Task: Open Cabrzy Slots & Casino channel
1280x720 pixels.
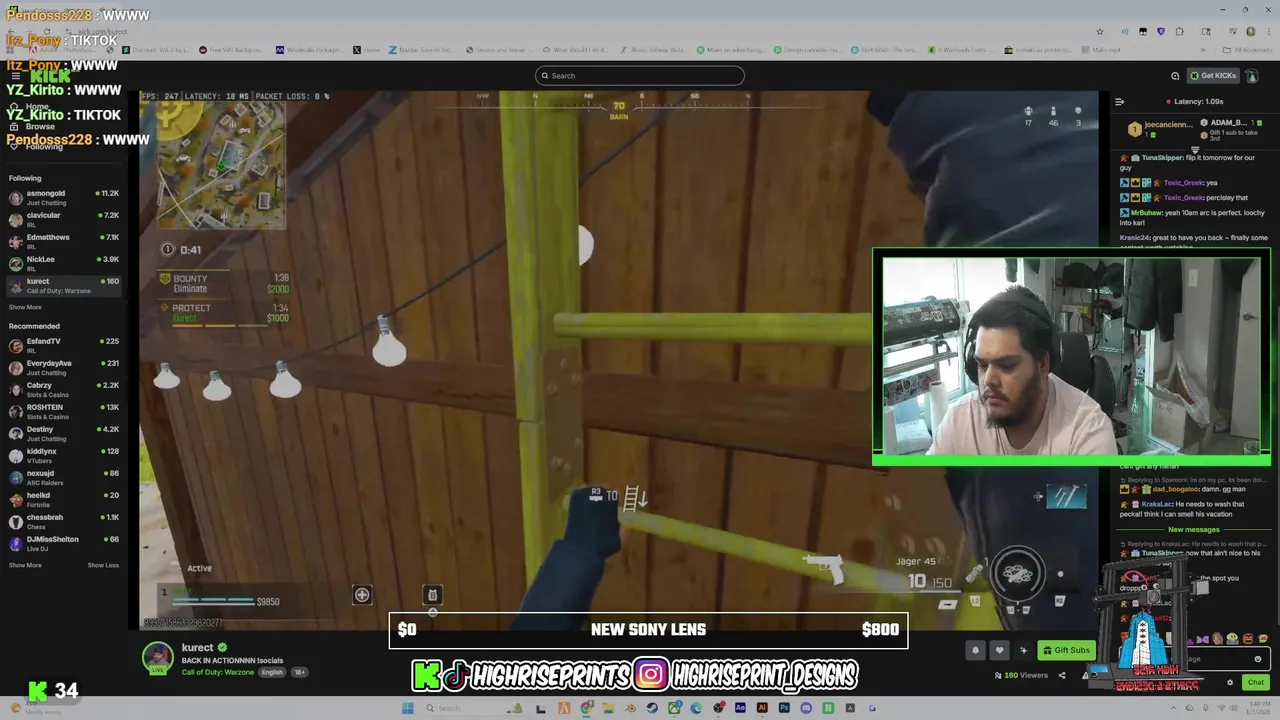Action: click(64, 390)
